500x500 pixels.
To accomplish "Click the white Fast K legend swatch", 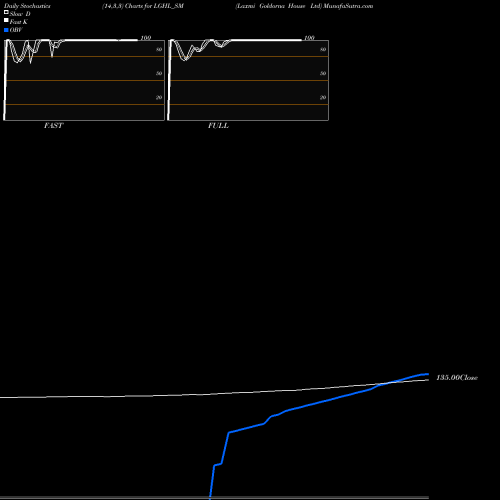I will 6,21.
